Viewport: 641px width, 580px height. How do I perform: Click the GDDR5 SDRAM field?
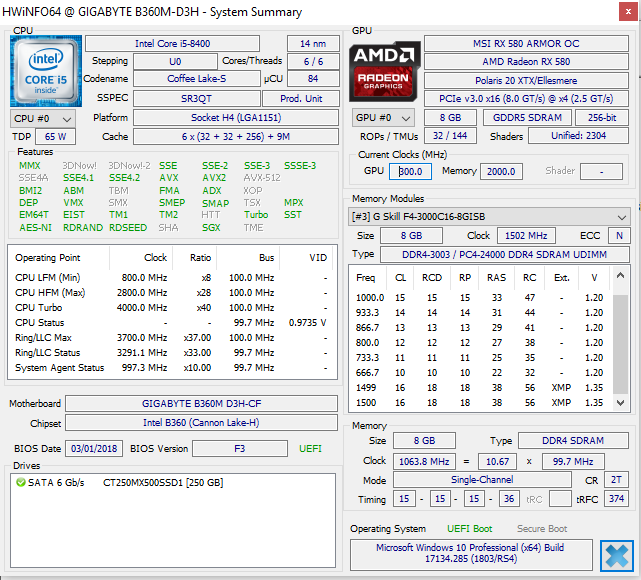tap(527, 118)
